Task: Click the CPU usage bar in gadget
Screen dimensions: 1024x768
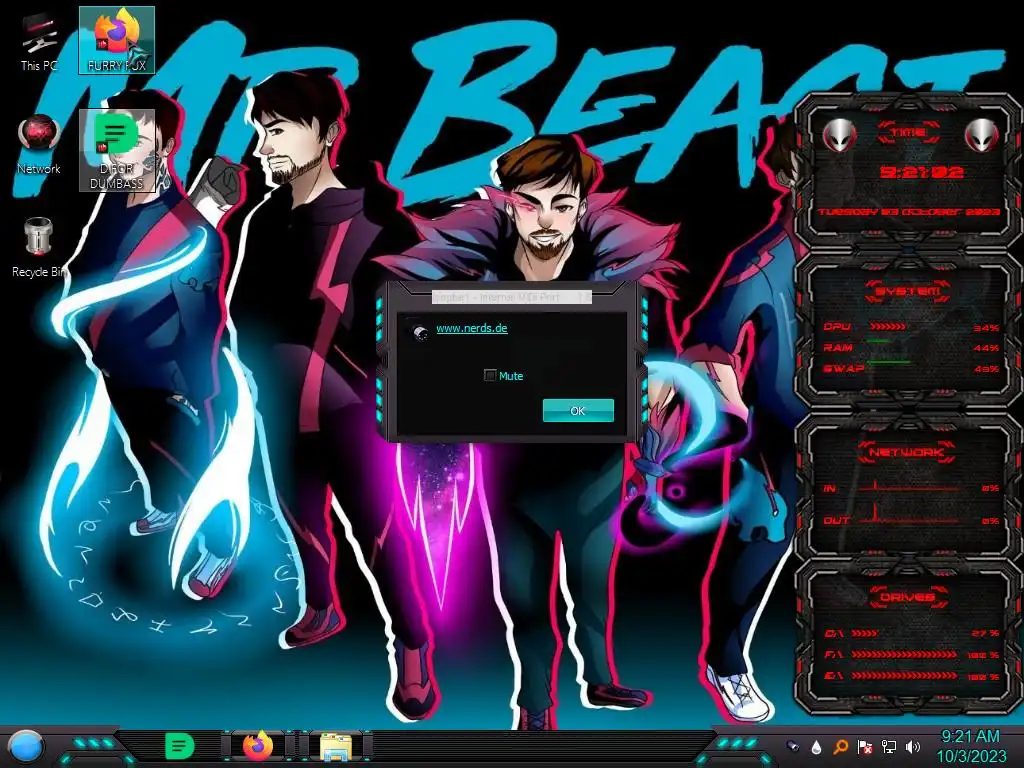Action: point(888,327)
